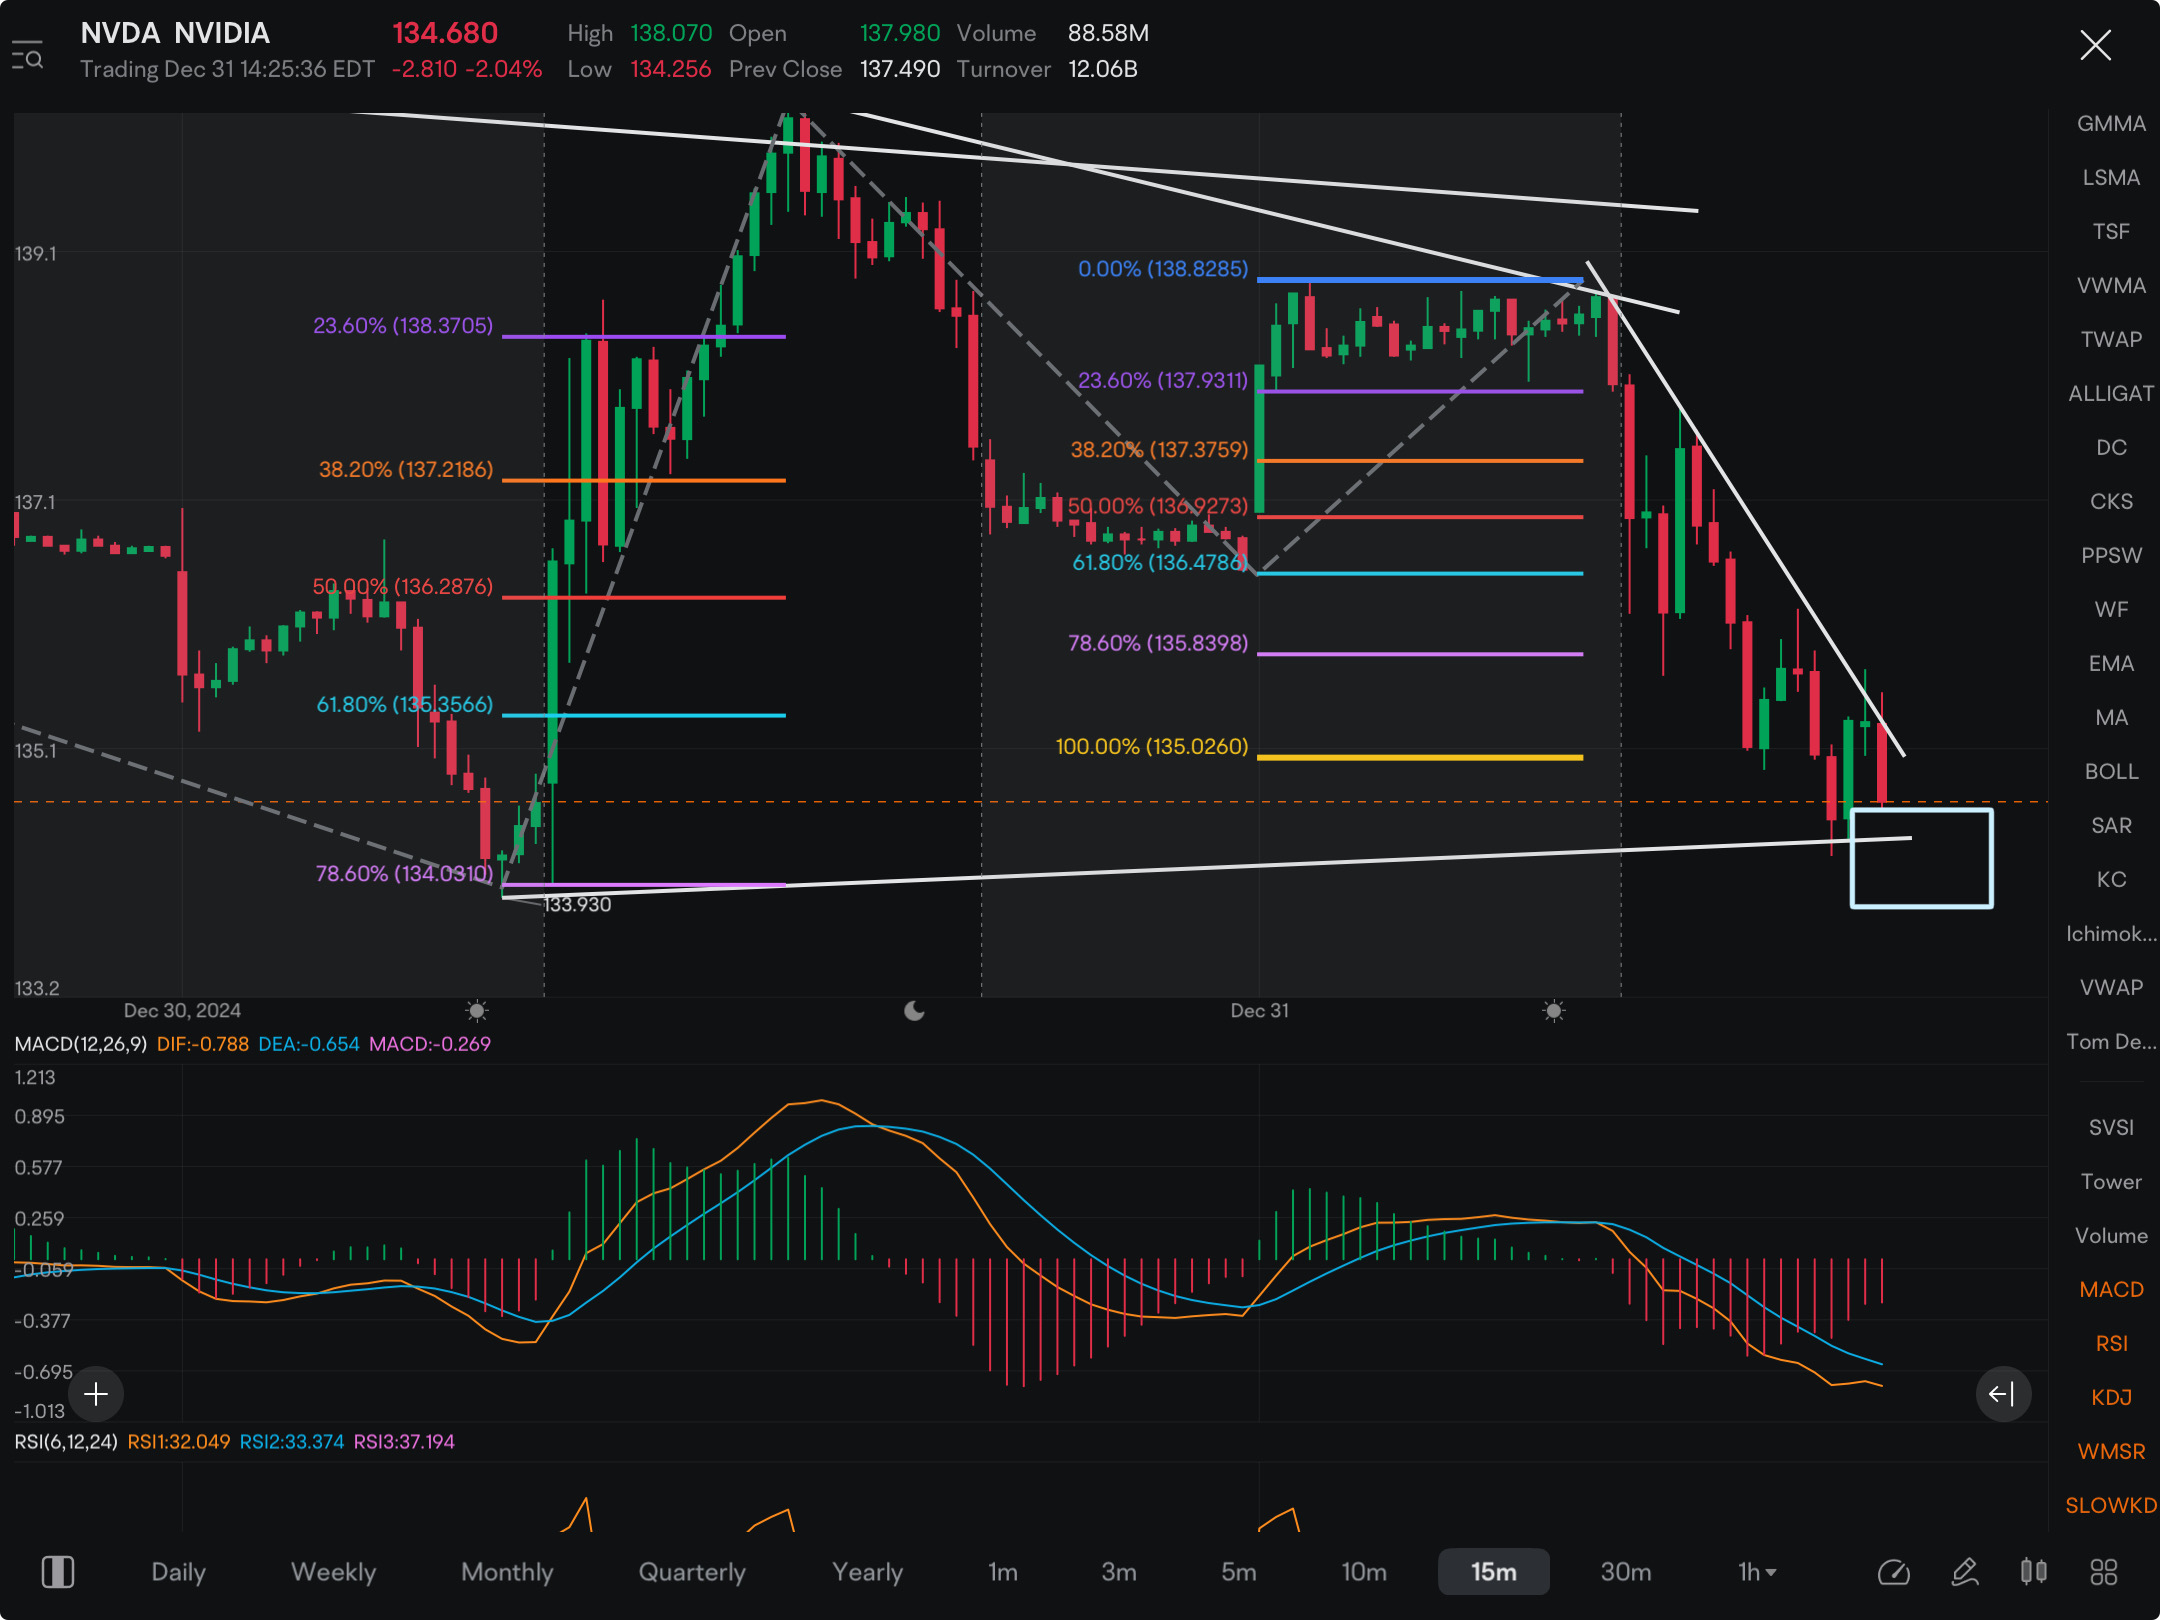
Task: Toggle the LSMA indicator
Action: click(x=2111, y=177)
